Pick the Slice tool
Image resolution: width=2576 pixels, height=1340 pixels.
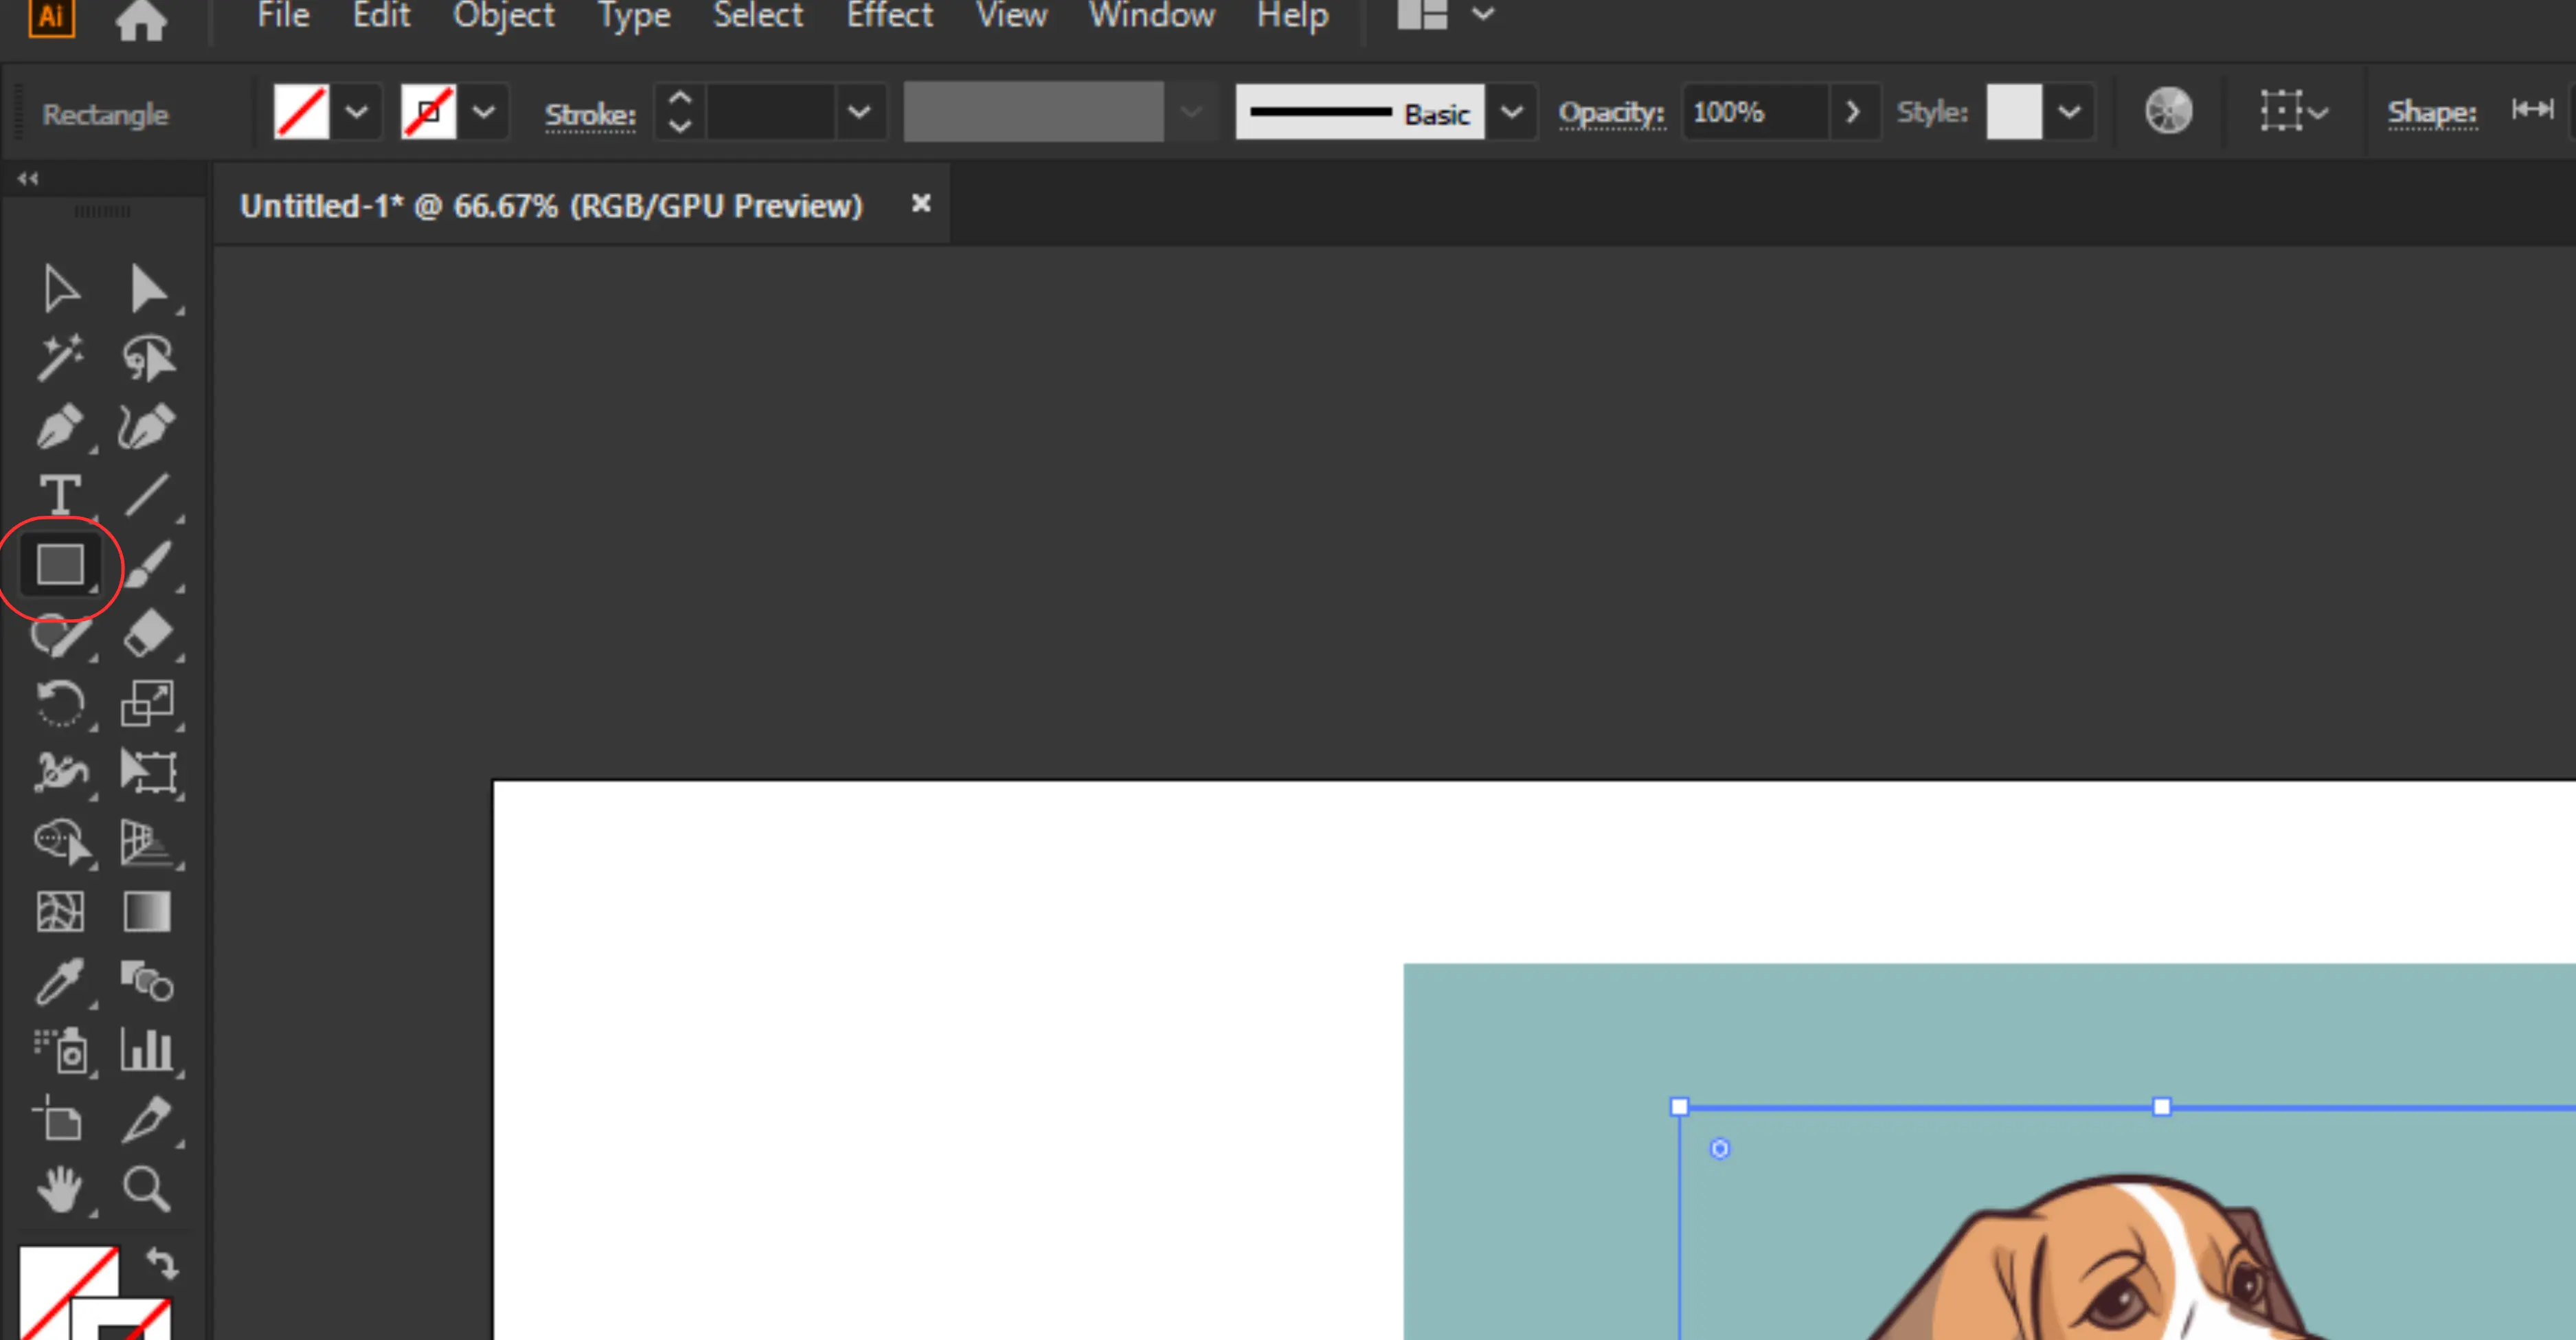click(148, 1119)
